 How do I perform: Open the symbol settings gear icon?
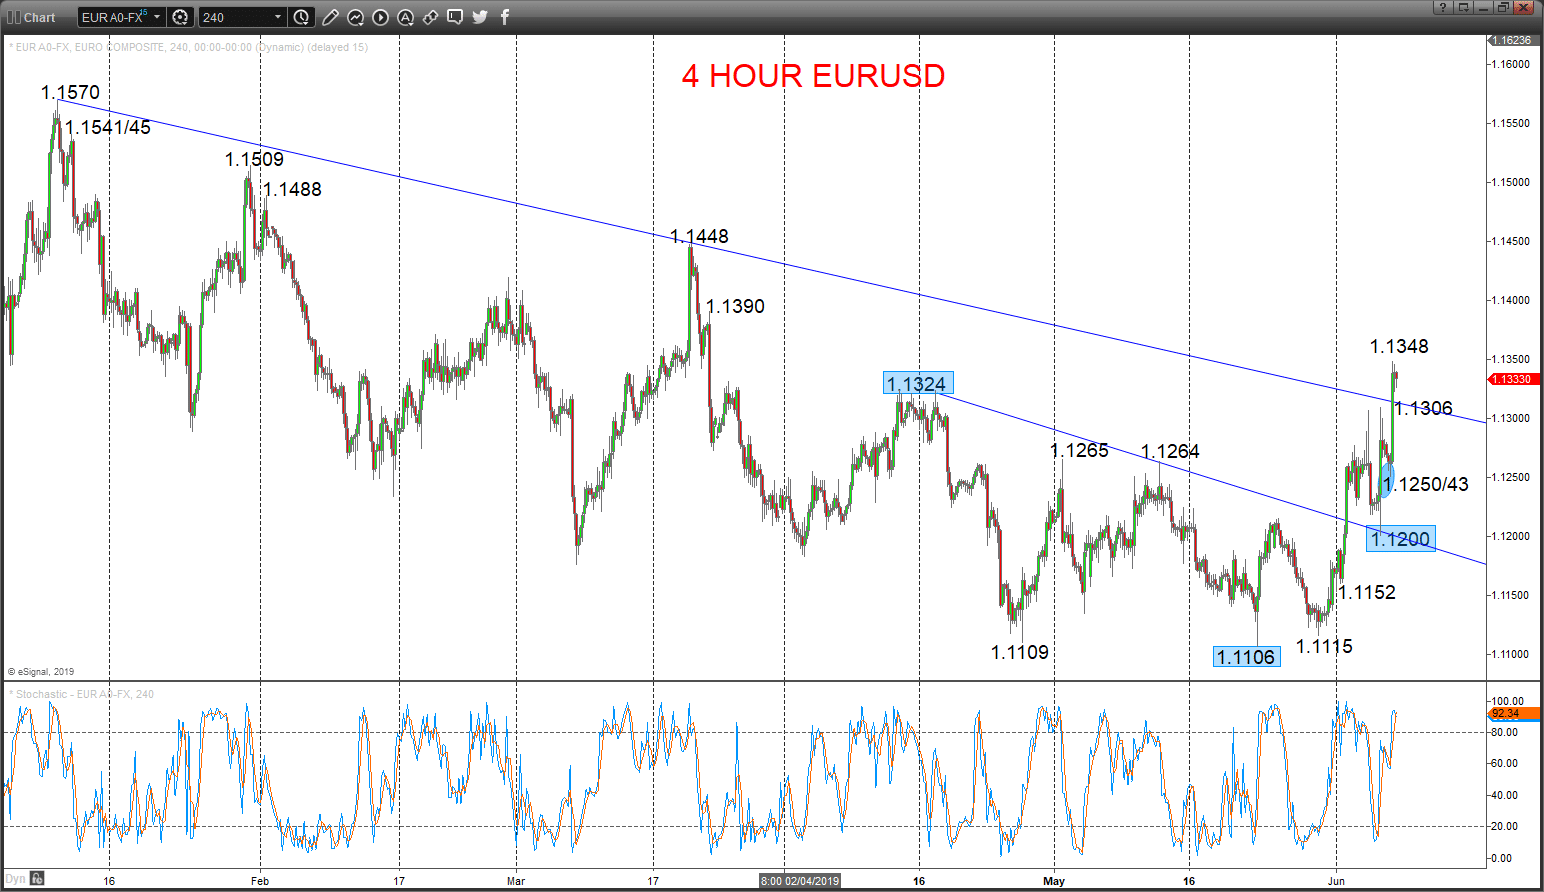point(180,17)
